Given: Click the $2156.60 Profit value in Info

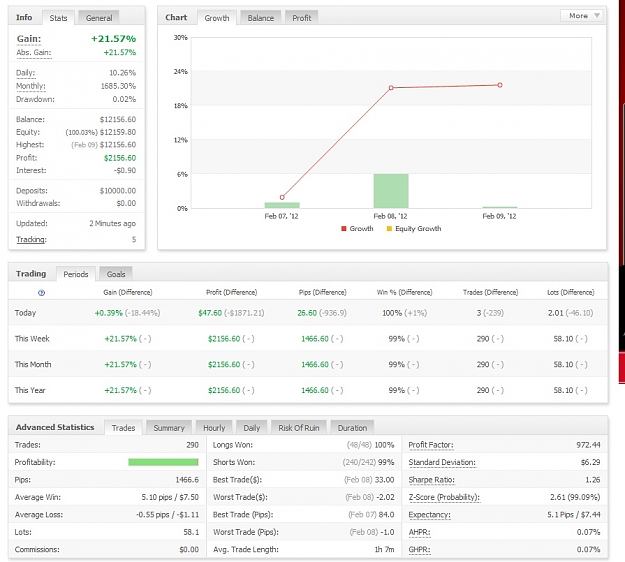Looking at the screenshot, I should coord(120,158).
